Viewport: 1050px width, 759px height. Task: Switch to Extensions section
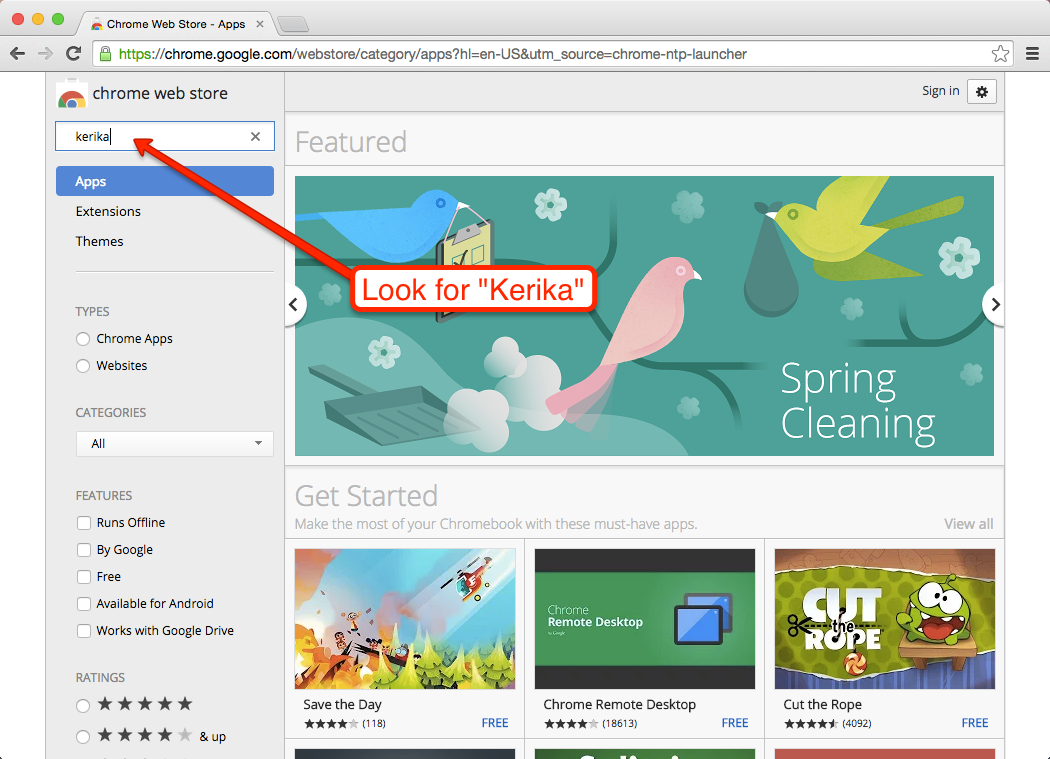click(x=108, y=212)
